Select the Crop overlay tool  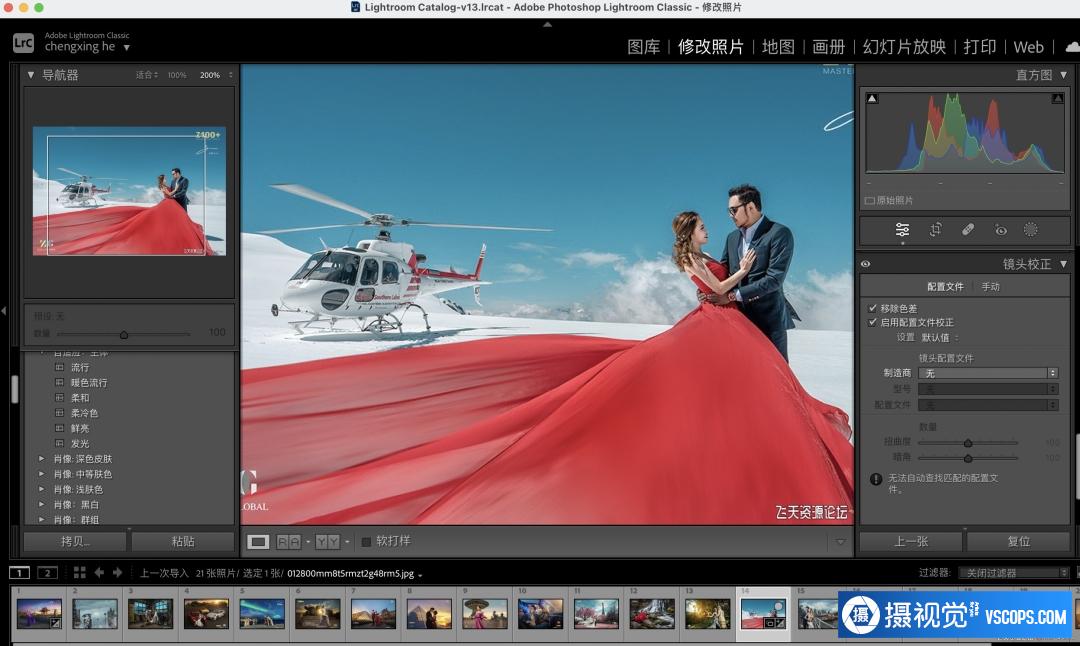coord(935,230)
